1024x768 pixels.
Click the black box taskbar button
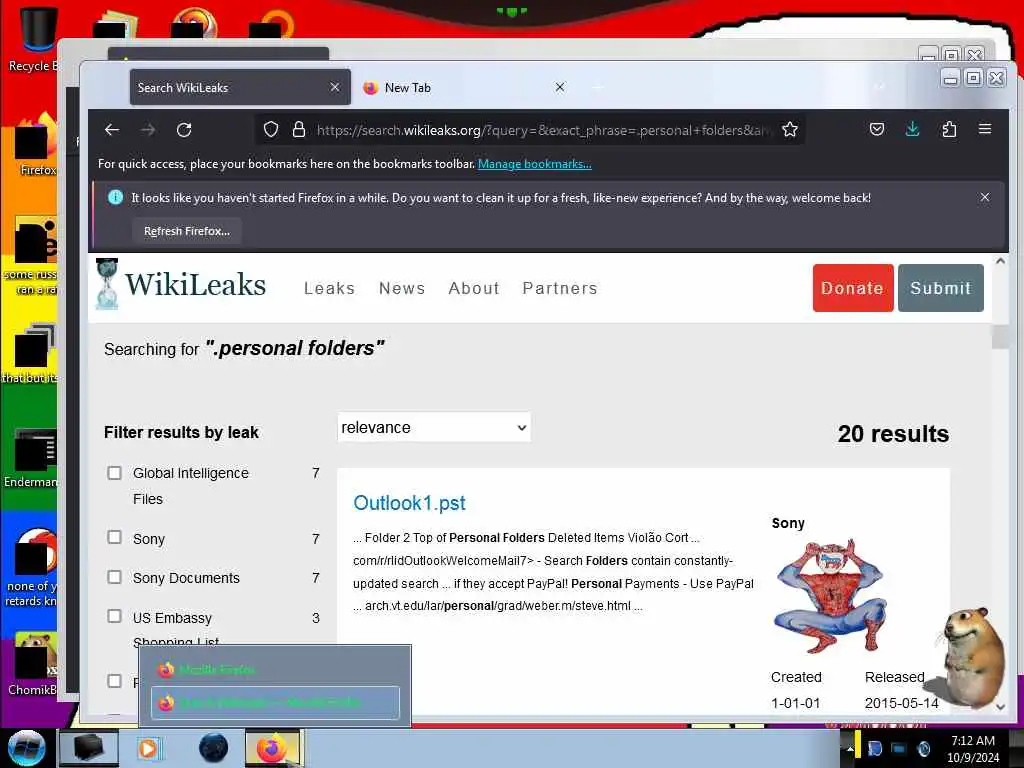(89, 748)
